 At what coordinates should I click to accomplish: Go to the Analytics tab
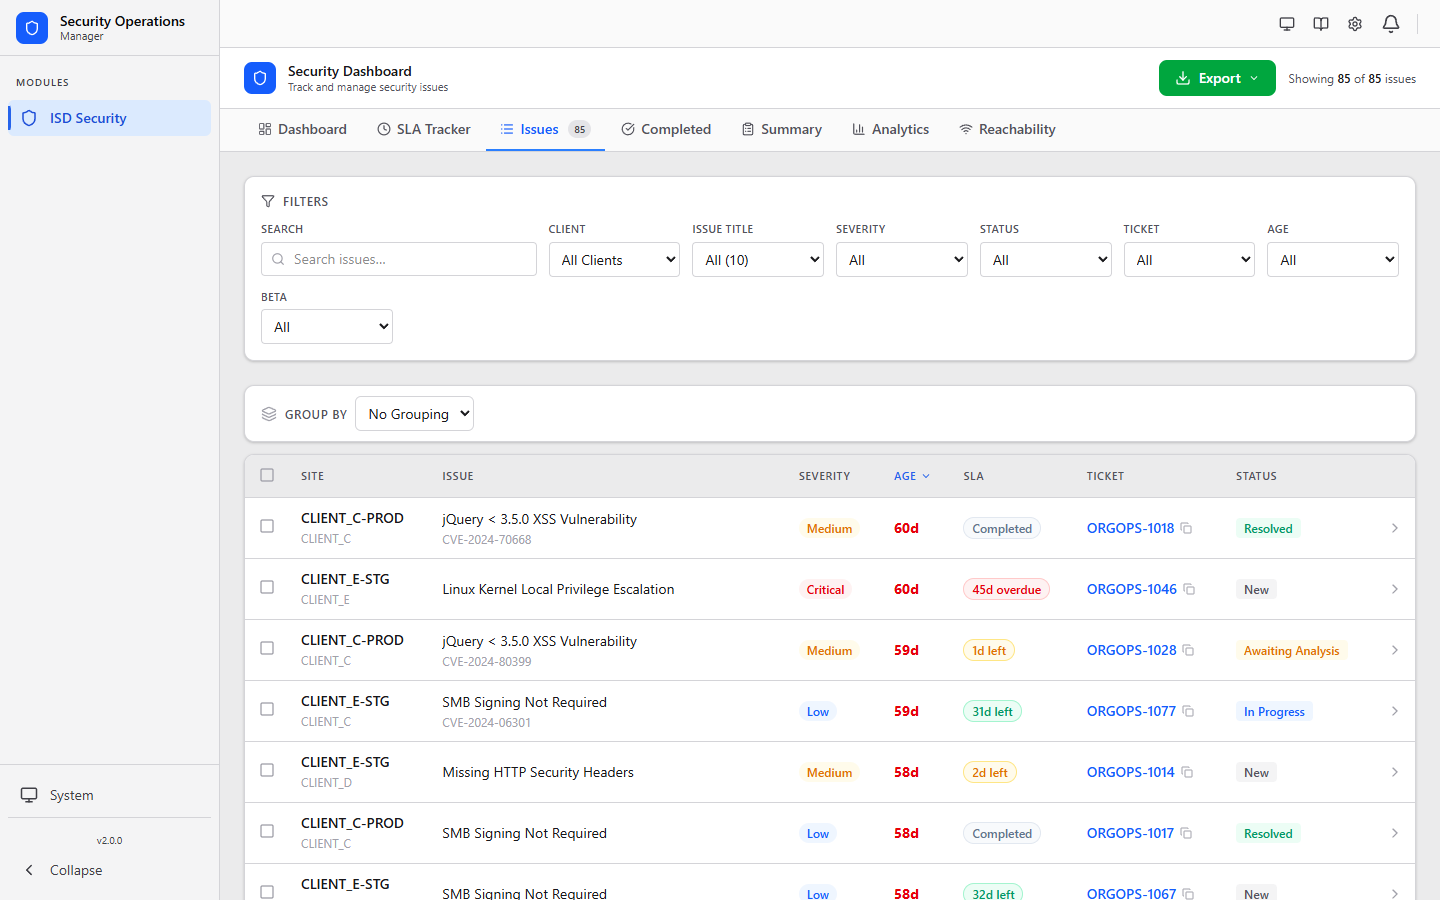[890, 129]
